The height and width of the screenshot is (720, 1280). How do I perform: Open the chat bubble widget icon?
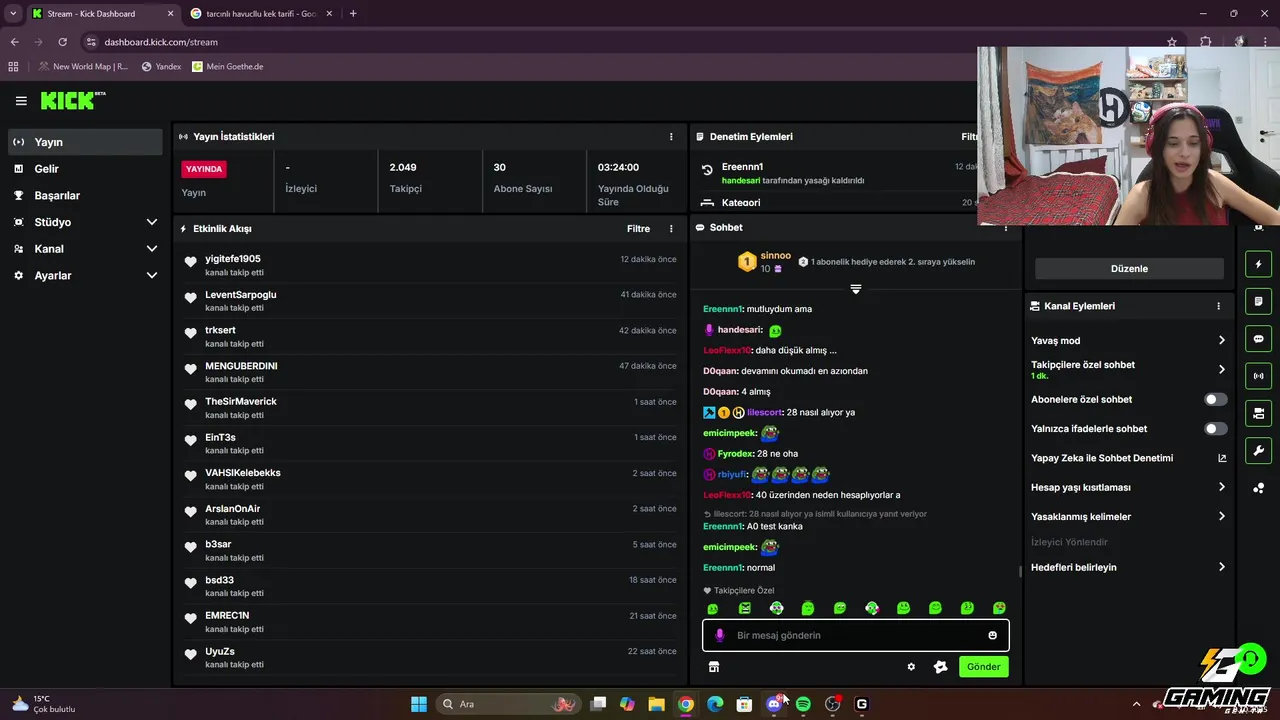1258,339
